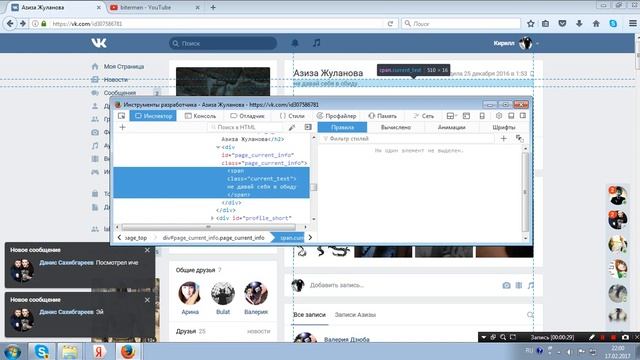Select the Вычислено computed tab
The height and width of the screenshot is (360, 640).
pyautogui.click(x=396, y=127)
